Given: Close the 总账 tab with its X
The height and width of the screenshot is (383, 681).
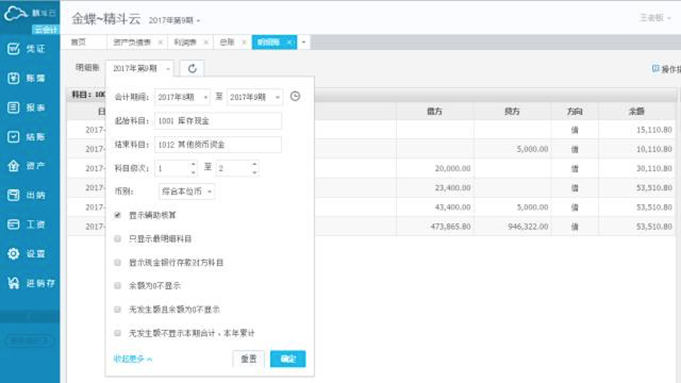Looking at the screenshot, I should pyautogui.click(x=244, y=42).
